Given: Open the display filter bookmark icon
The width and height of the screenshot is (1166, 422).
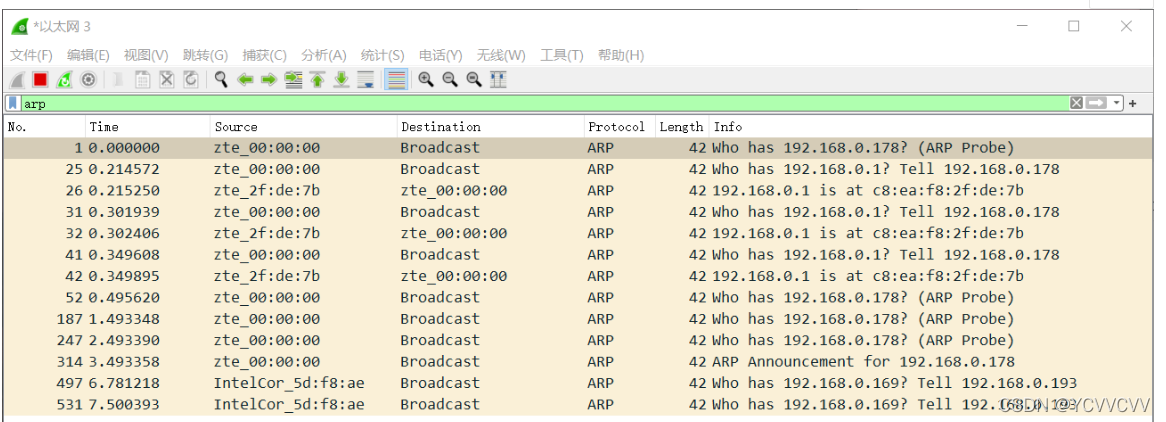Looking at the screenshot, I should tap(13, 103).
